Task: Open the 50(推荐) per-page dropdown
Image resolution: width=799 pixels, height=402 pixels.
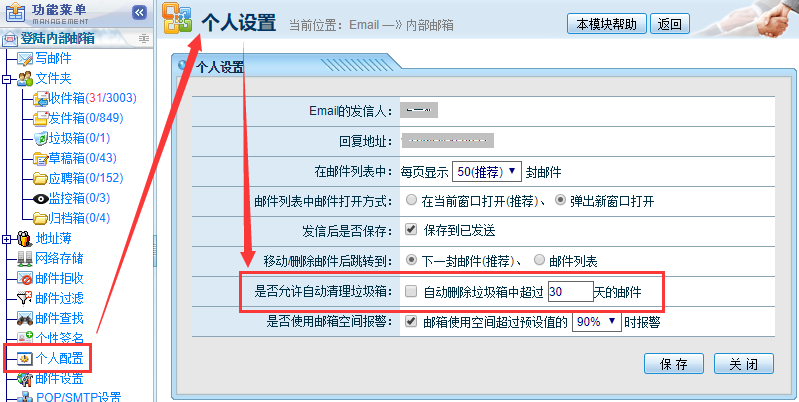Action: (487, 171)
